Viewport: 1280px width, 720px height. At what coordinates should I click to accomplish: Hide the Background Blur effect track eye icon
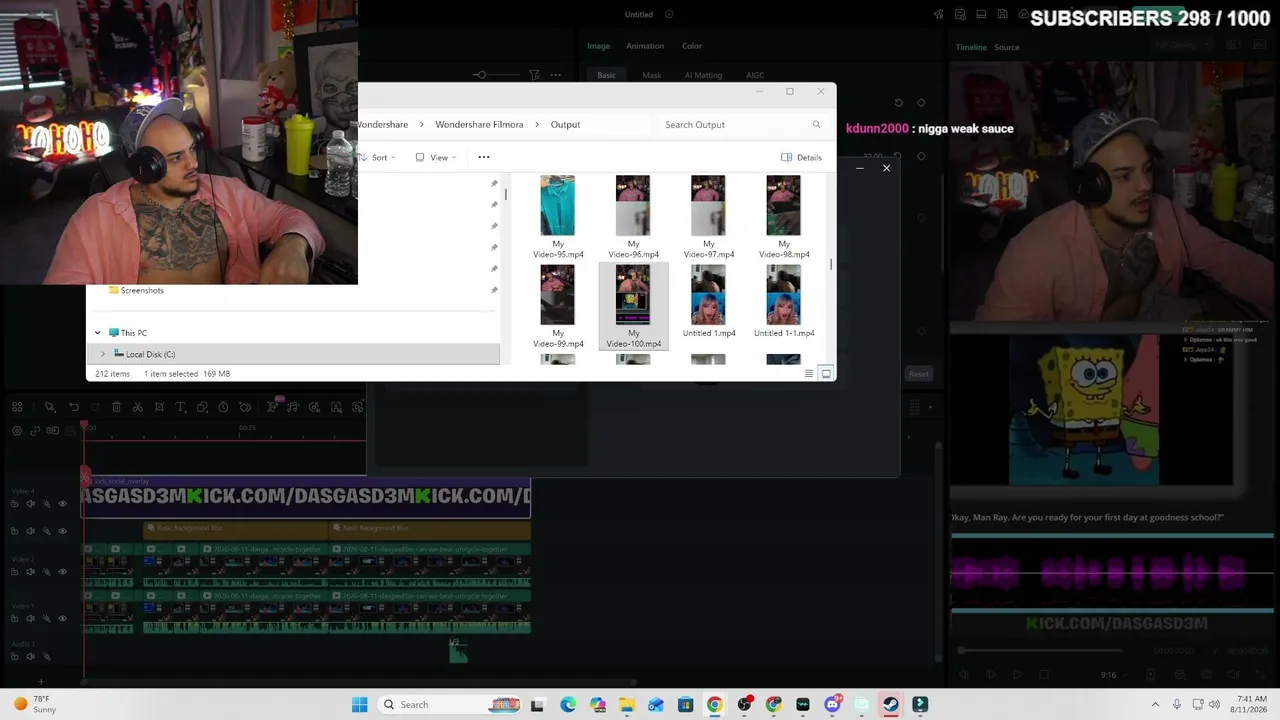(x=62, y=531)
